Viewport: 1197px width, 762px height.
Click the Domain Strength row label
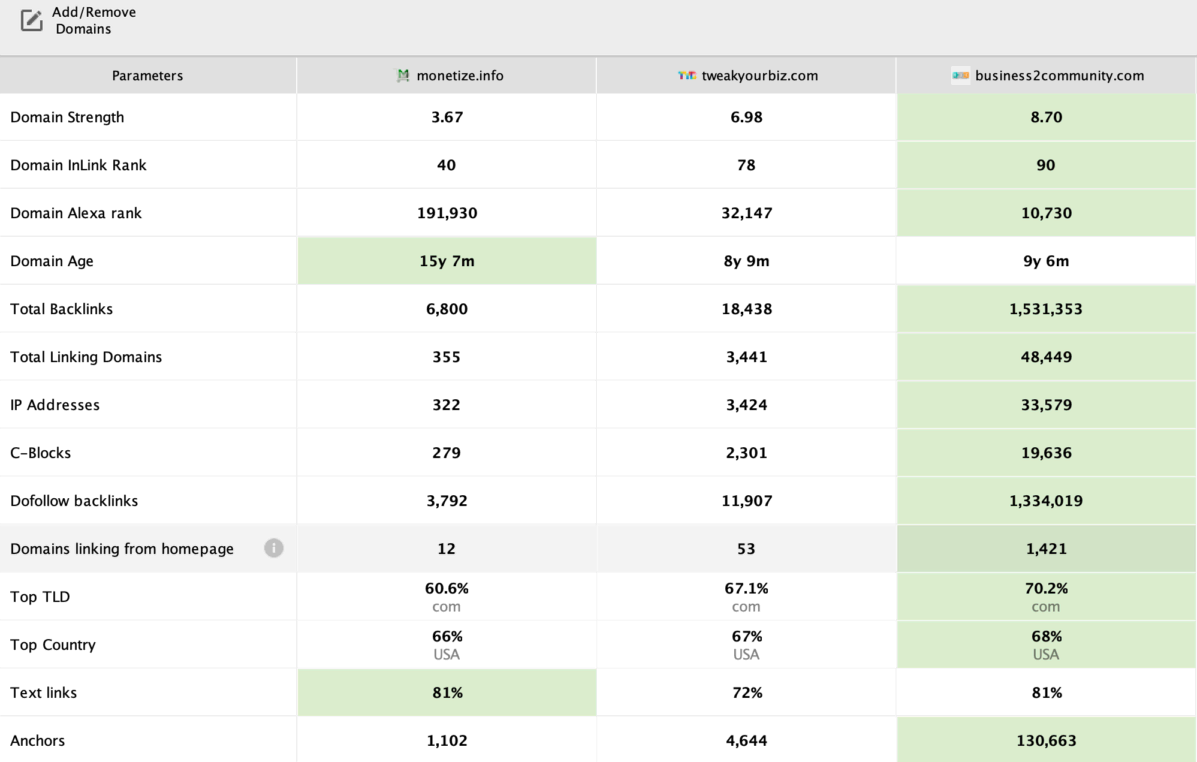[x=67, y=118]
